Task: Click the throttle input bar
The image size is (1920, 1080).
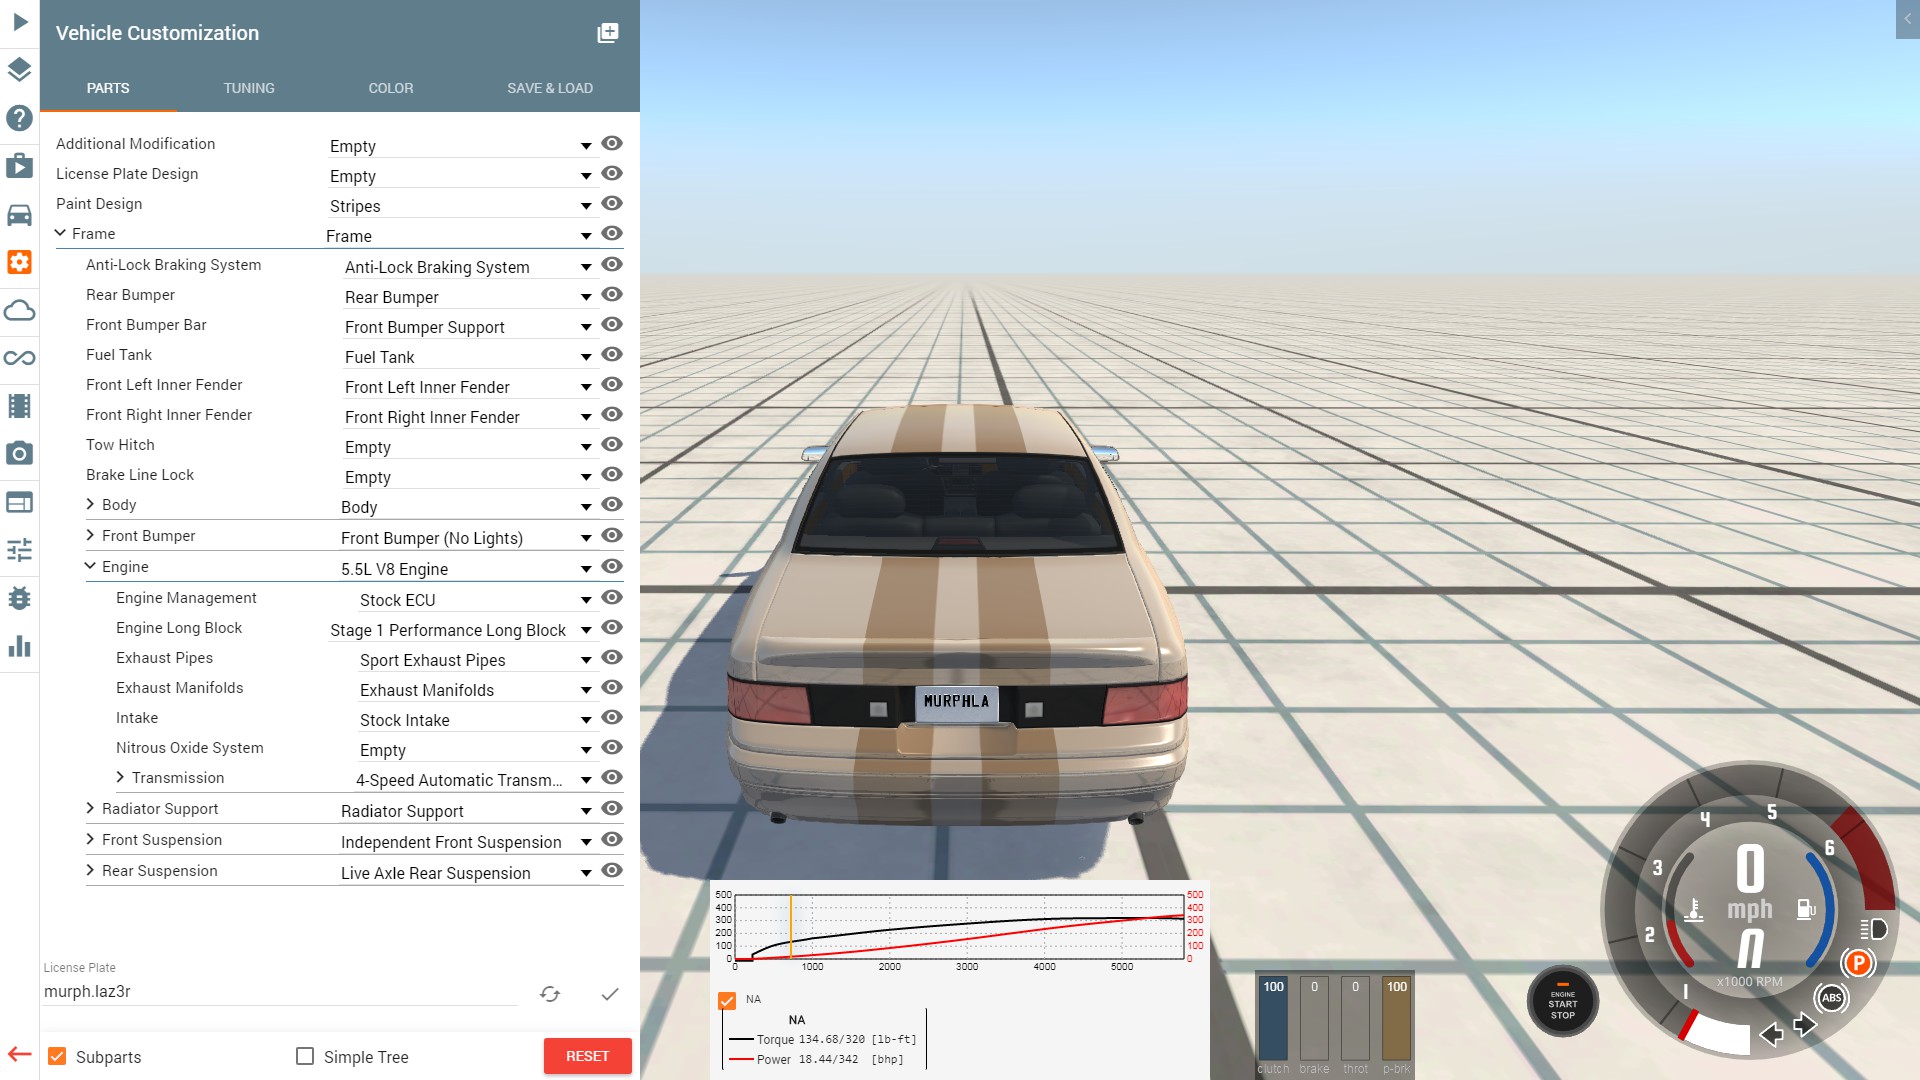Action: click(1355, 1018)
